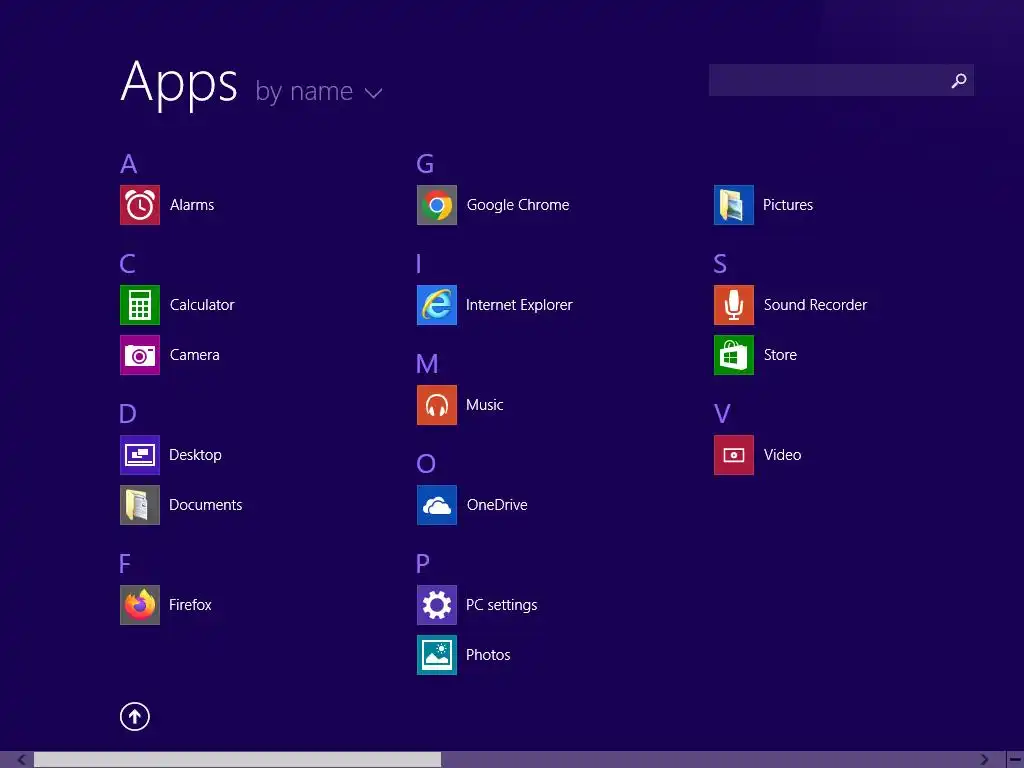Click the 'Documents' label text
This screenshot has height=768, width=1024.
(206, 505)
